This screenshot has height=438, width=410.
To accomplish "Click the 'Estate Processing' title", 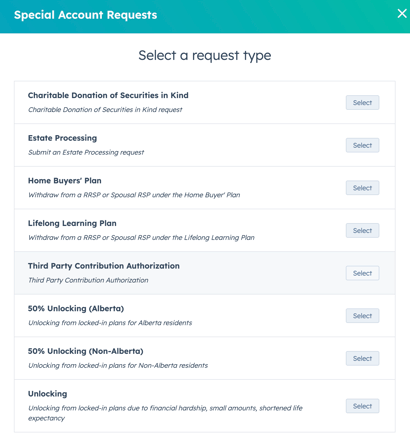I will 62,138.
